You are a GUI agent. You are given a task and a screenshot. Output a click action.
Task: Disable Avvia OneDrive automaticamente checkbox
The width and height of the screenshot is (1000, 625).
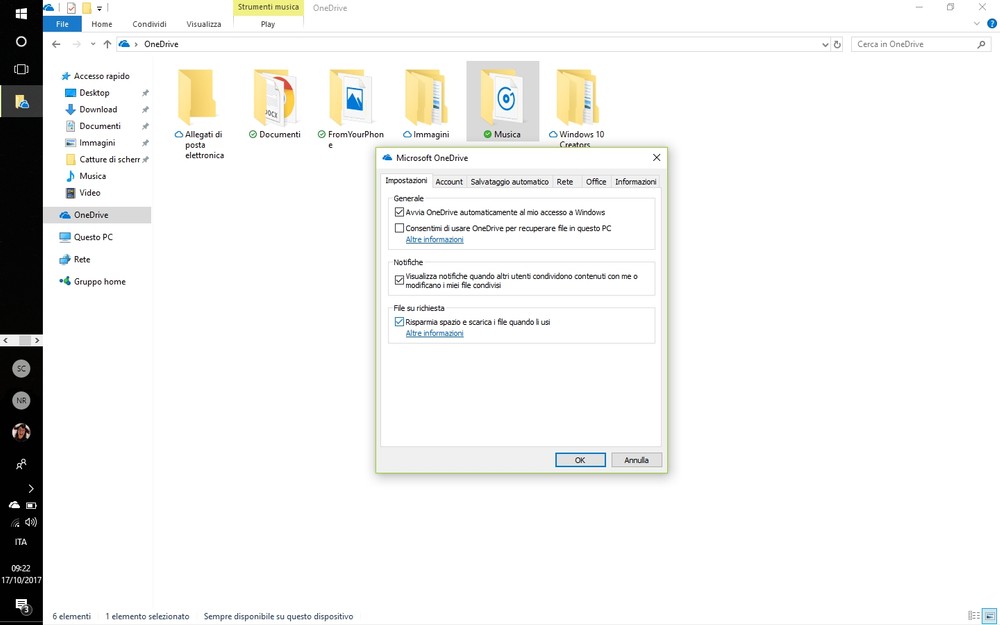[400, 213]
